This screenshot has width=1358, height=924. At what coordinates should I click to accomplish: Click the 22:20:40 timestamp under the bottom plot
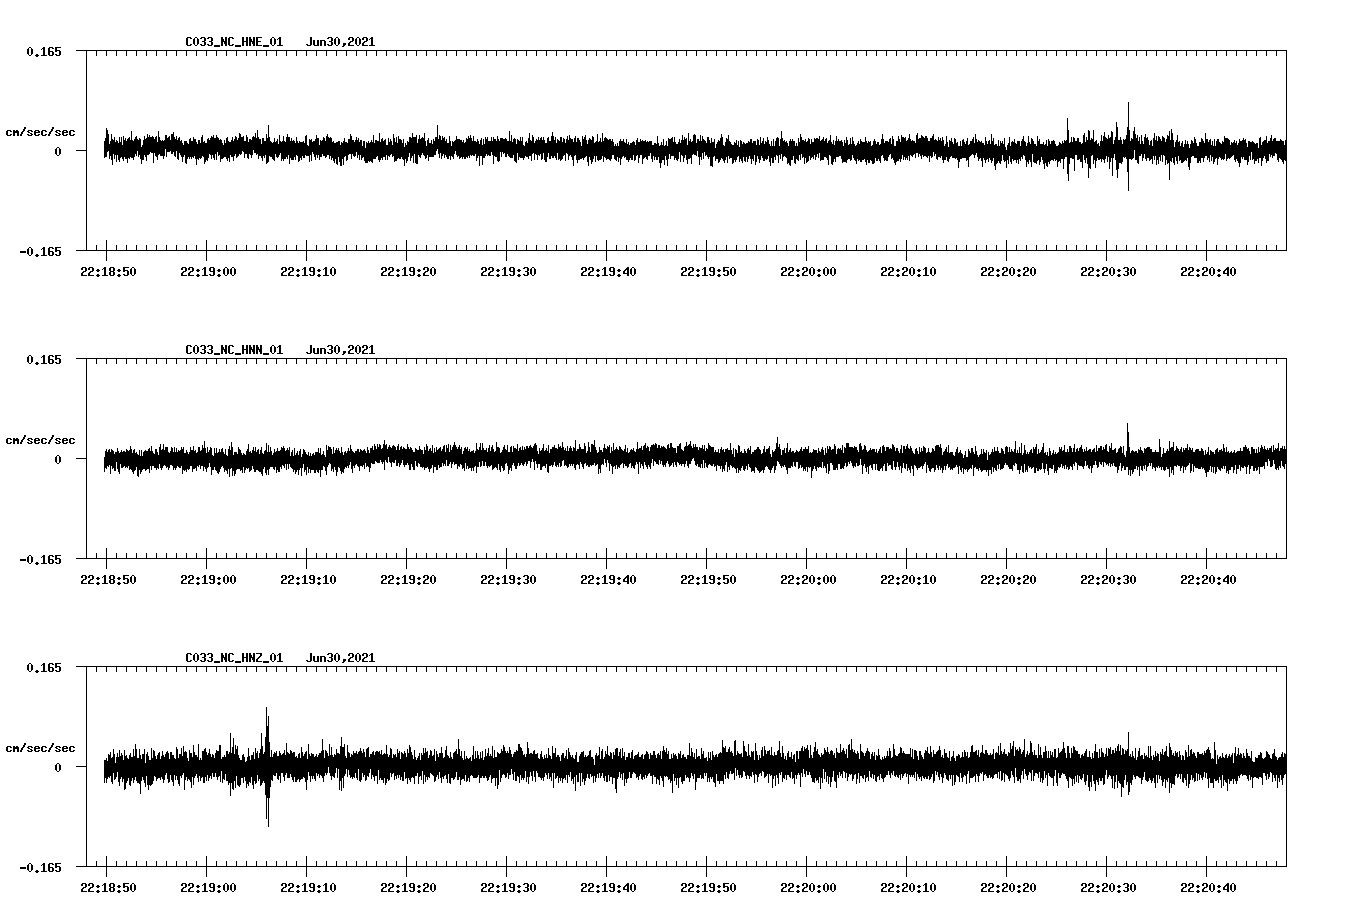[1209, 888]
